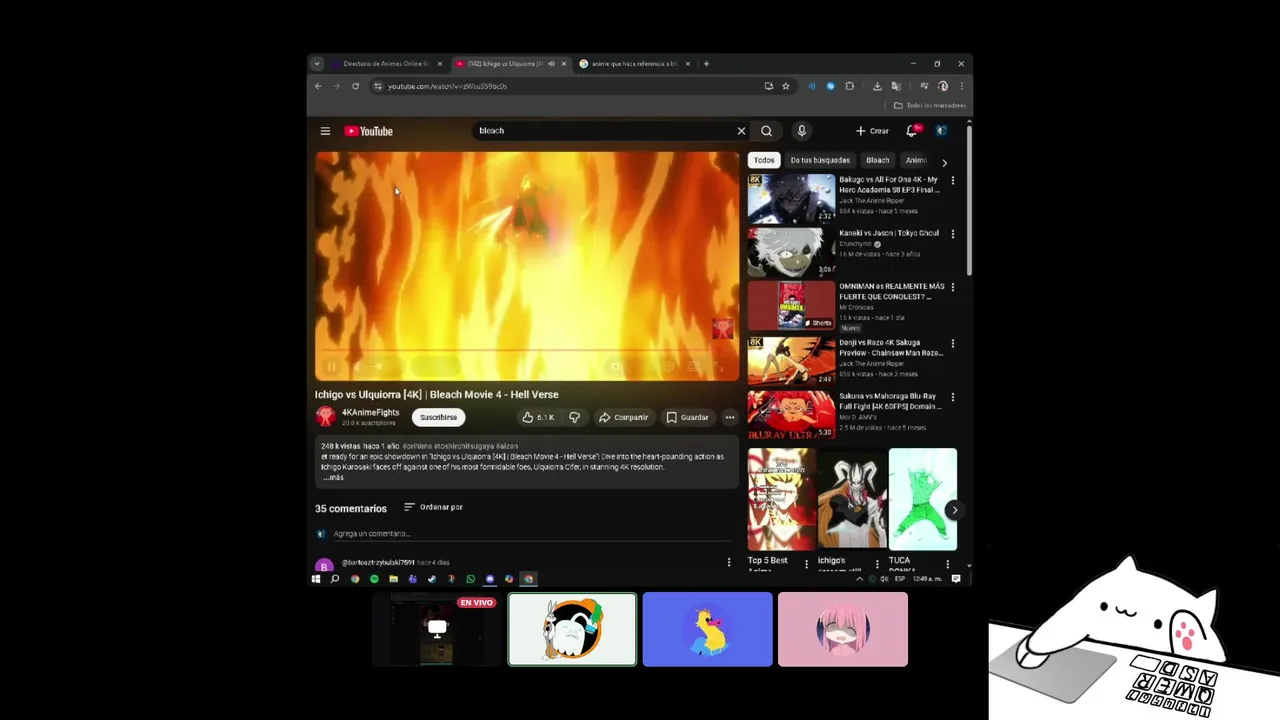The width and height of the screenshot is (1280, 720).
Task: Run search with the magnifier button
Action: (766, 131)
